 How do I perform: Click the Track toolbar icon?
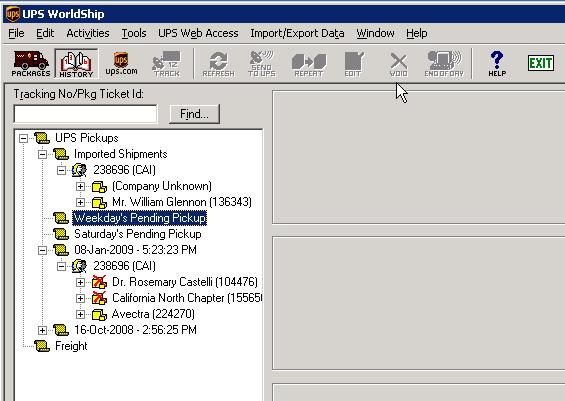[166, 64]
